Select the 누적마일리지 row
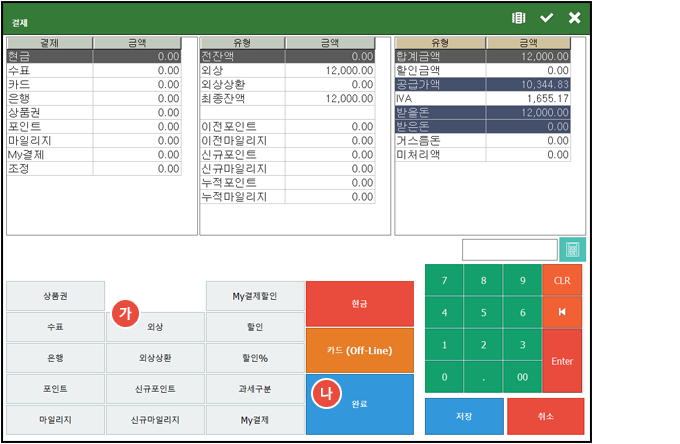The width and height of the screenshot is (680, 444). coord(287,197)
